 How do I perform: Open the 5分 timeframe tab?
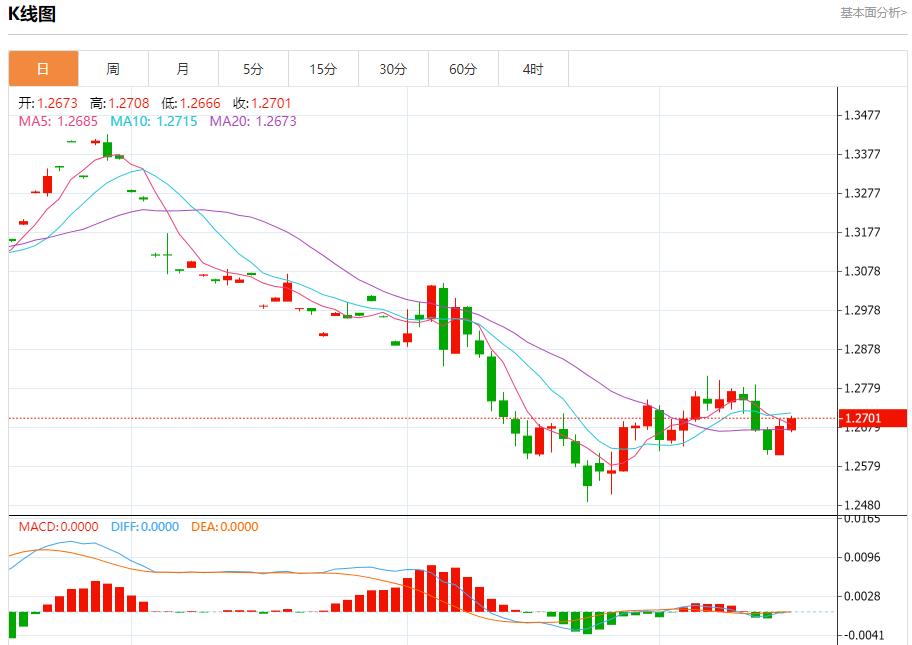[x=253, y=69]
